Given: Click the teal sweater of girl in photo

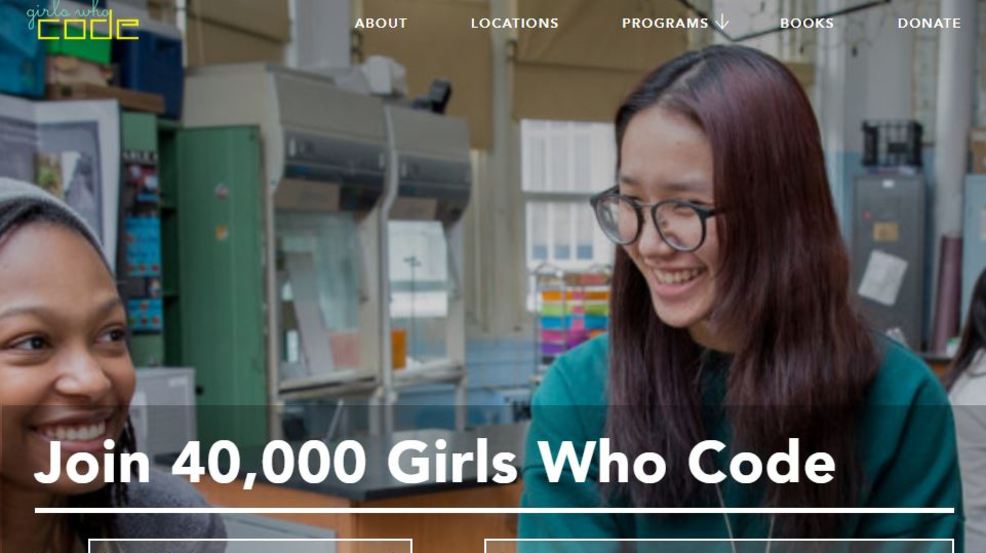Looking at the screenshot, I should point(742,440).
